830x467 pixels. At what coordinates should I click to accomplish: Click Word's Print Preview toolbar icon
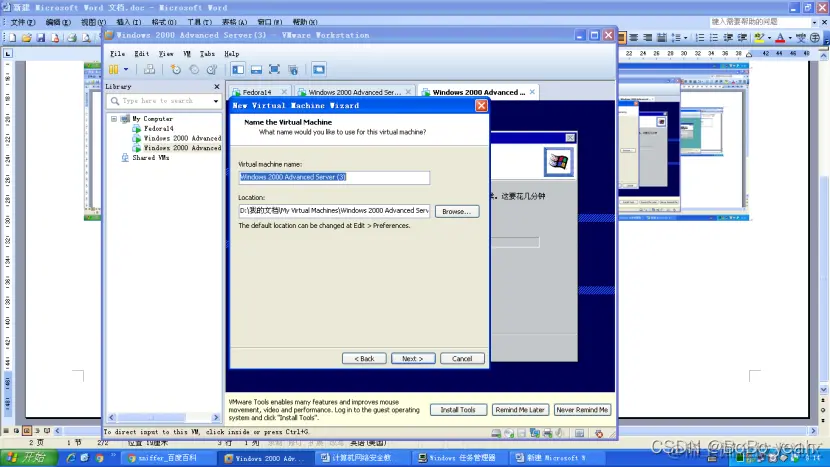click(86, 38)
